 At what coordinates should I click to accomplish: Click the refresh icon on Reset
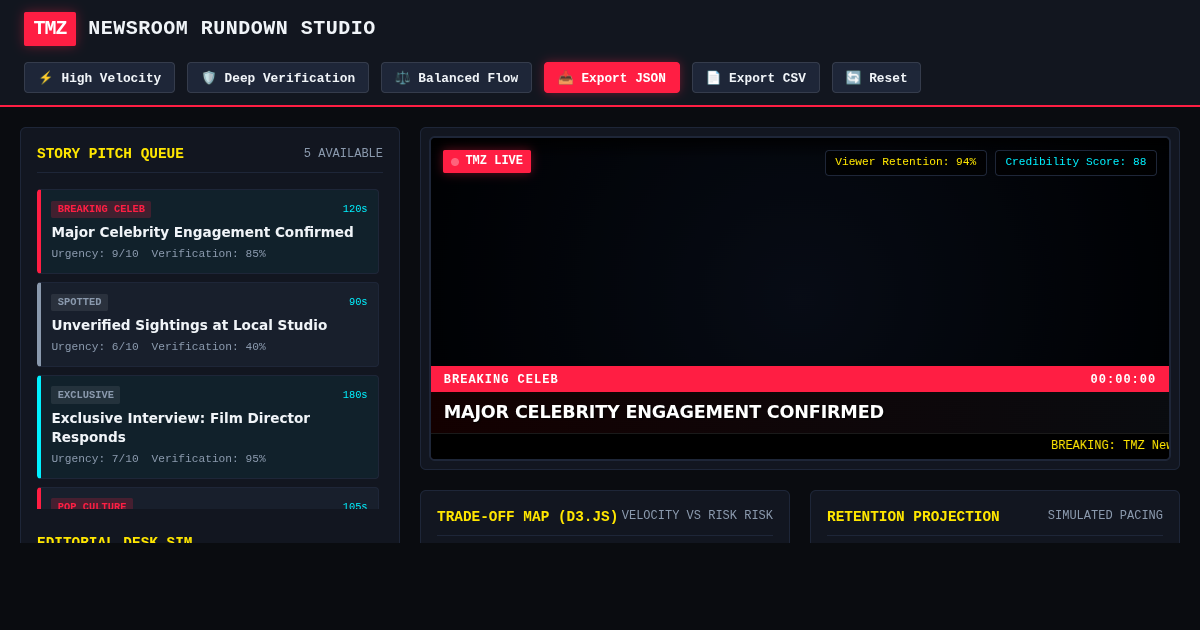pyautogui.click(x=854, y=78)
